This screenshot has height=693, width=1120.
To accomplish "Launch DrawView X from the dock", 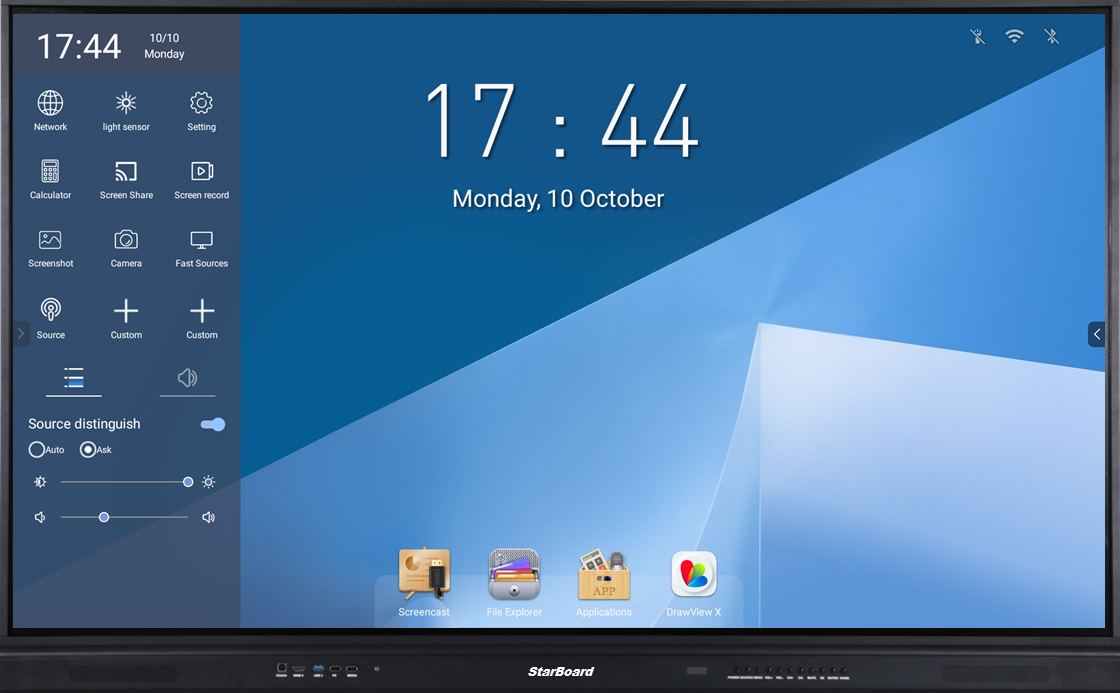I will pyautogui.click(x=693, y=573).
